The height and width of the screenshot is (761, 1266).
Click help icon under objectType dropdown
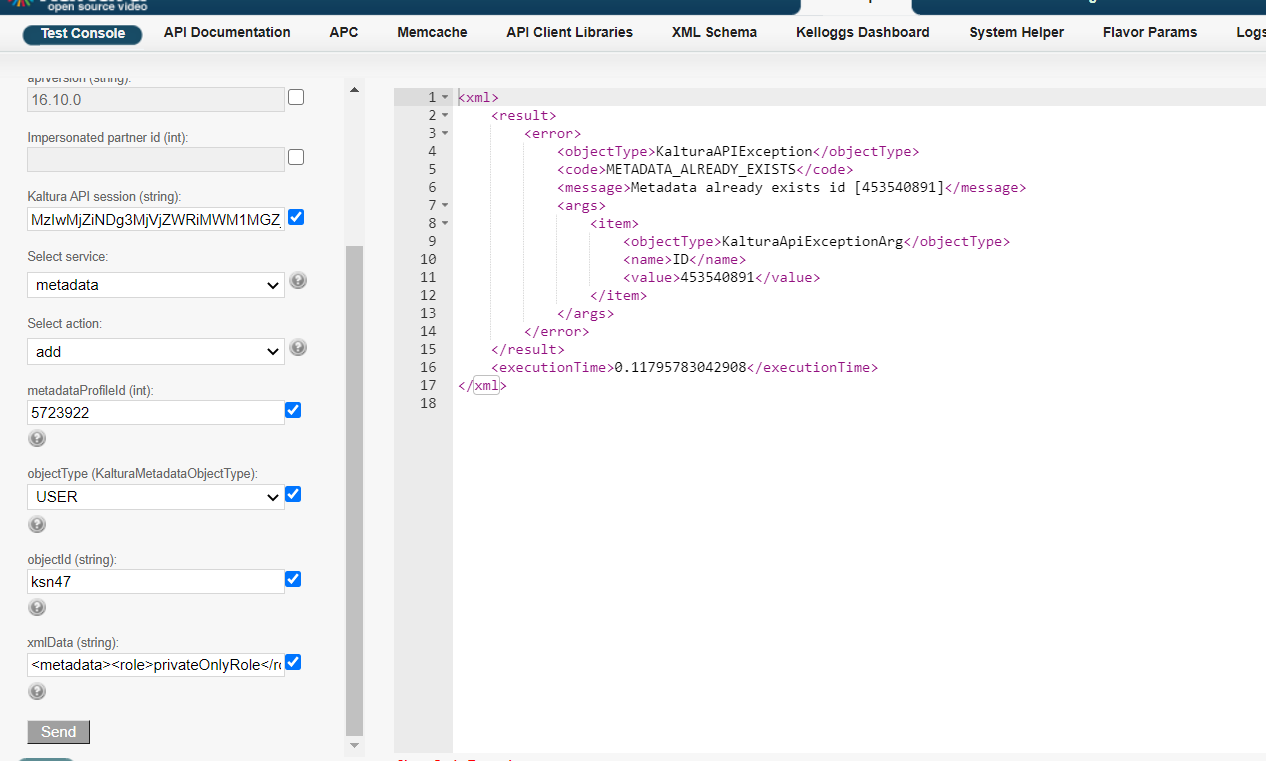pos(37,524)
